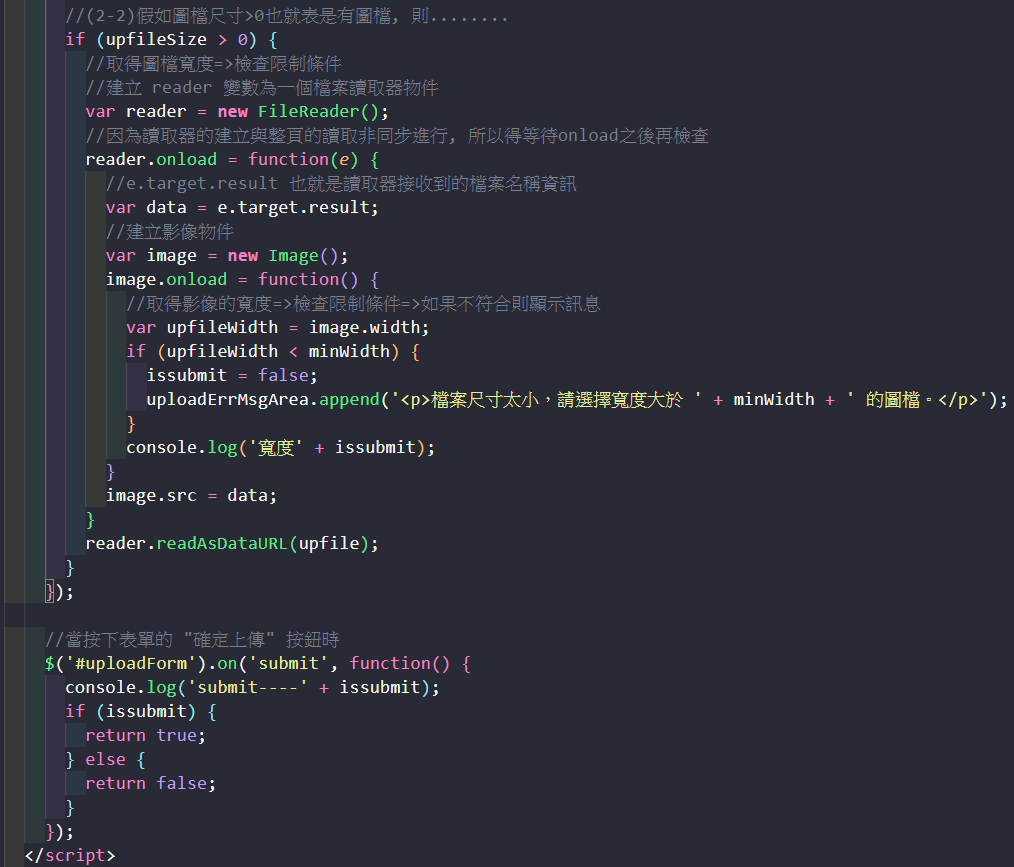Image resolution: width=1014 pixels, height=867 pixels.
Task: Click the return false statement
Action: pyautogui.click(x=150, y=783)
